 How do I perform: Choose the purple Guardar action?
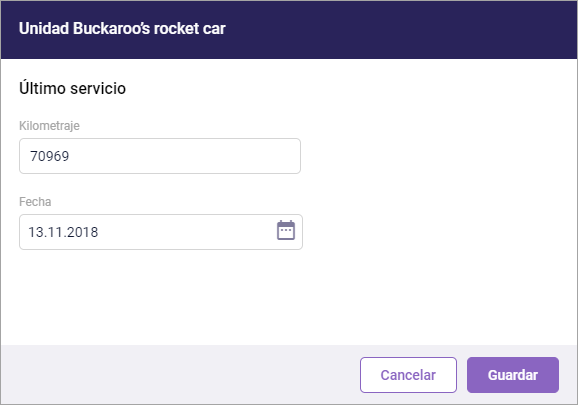[513, 375]
